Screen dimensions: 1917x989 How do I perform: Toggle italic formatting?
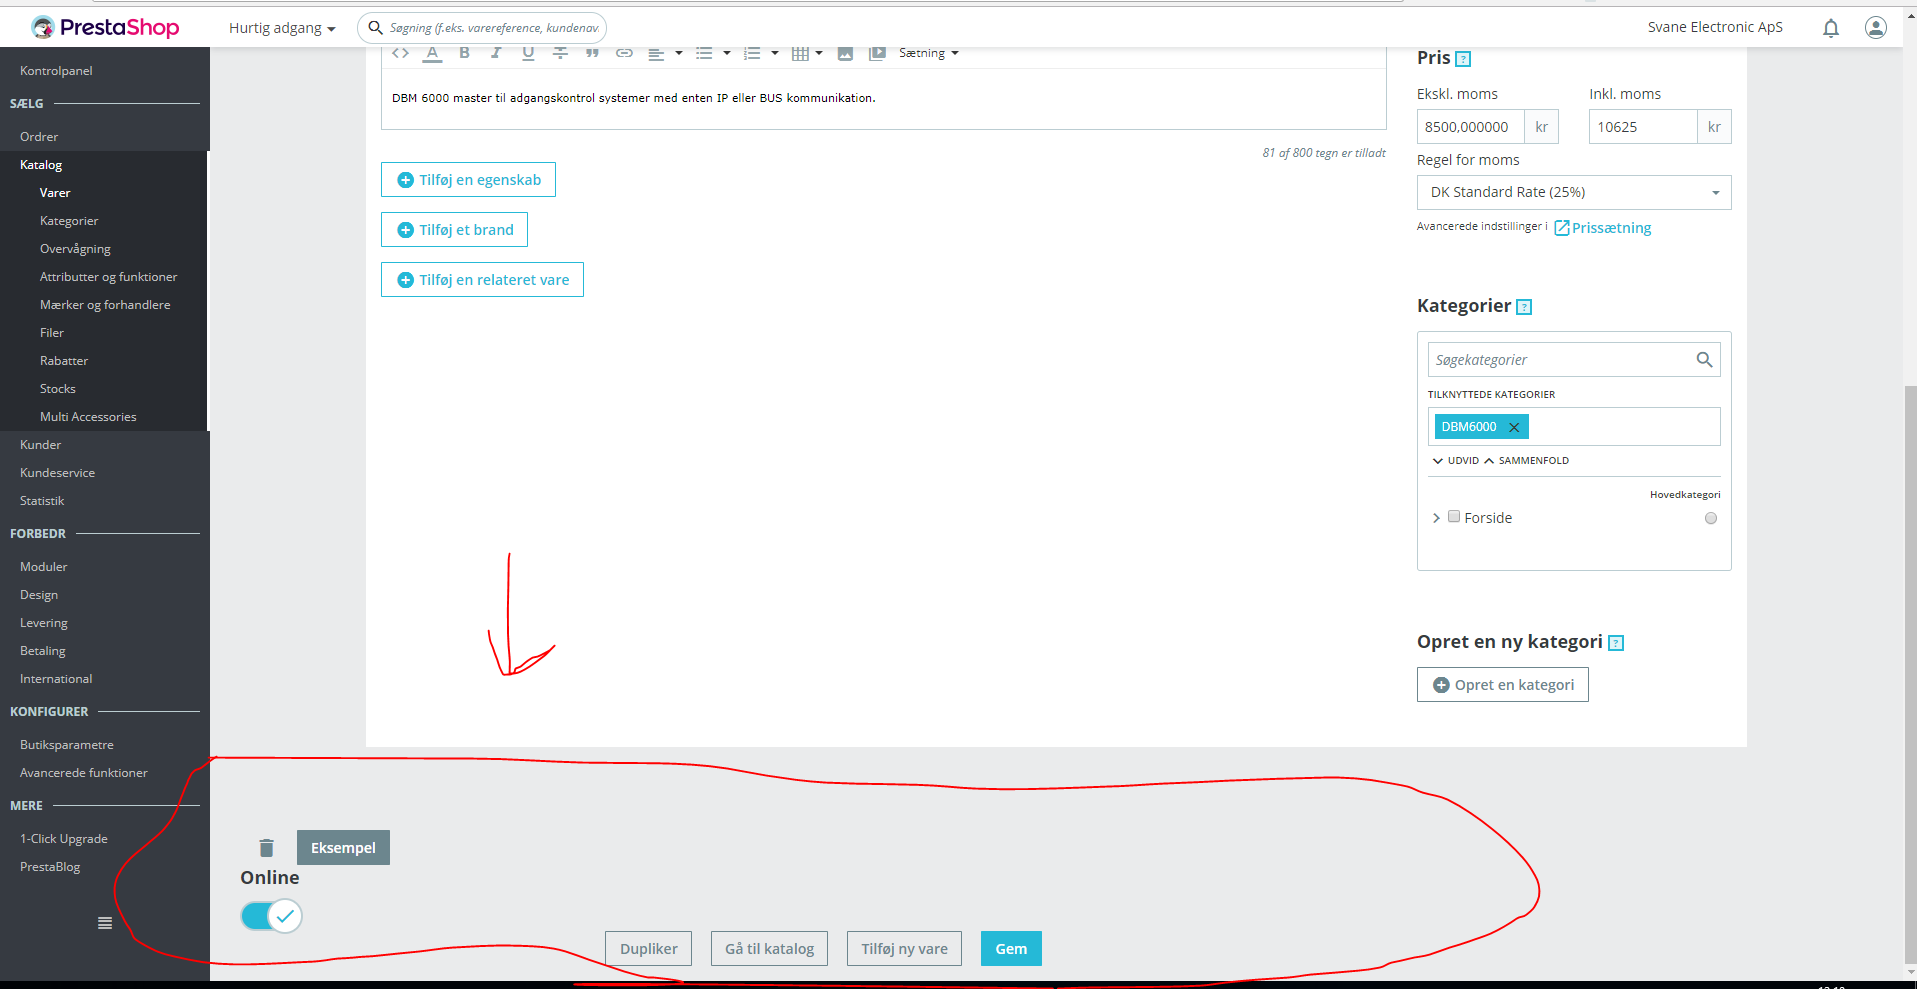[x=496, y=53]
